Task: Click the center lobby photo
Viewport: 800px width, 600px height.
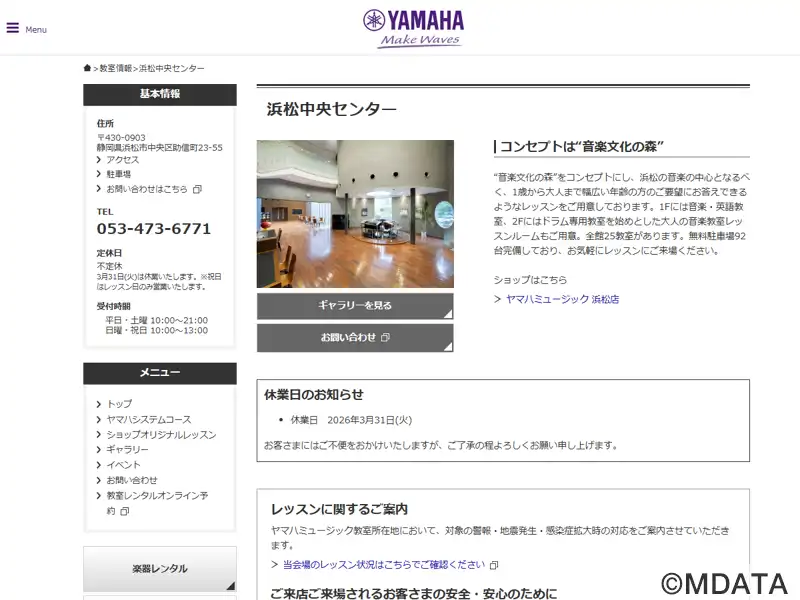Action: tap(355, 214)
